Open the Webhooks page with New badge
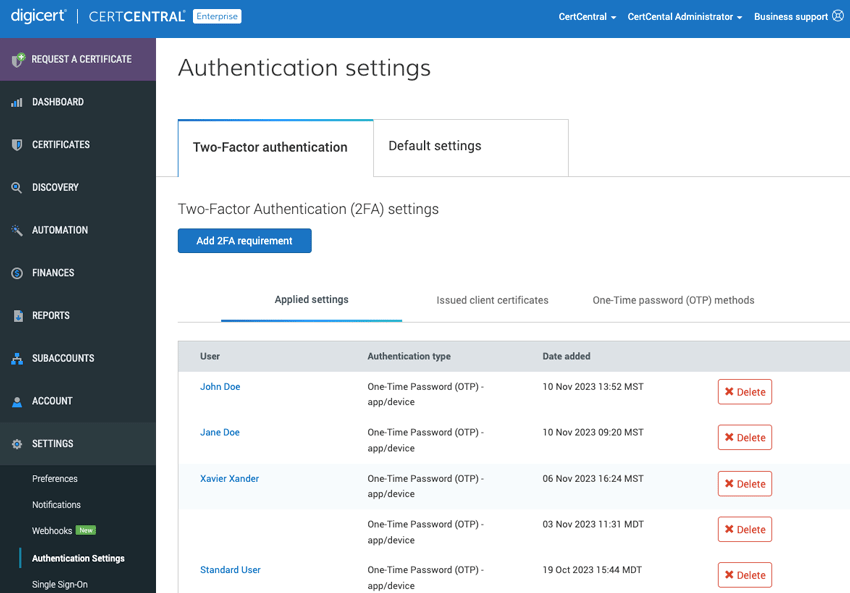The image size is (850, 593). click(x=52, y=530)
